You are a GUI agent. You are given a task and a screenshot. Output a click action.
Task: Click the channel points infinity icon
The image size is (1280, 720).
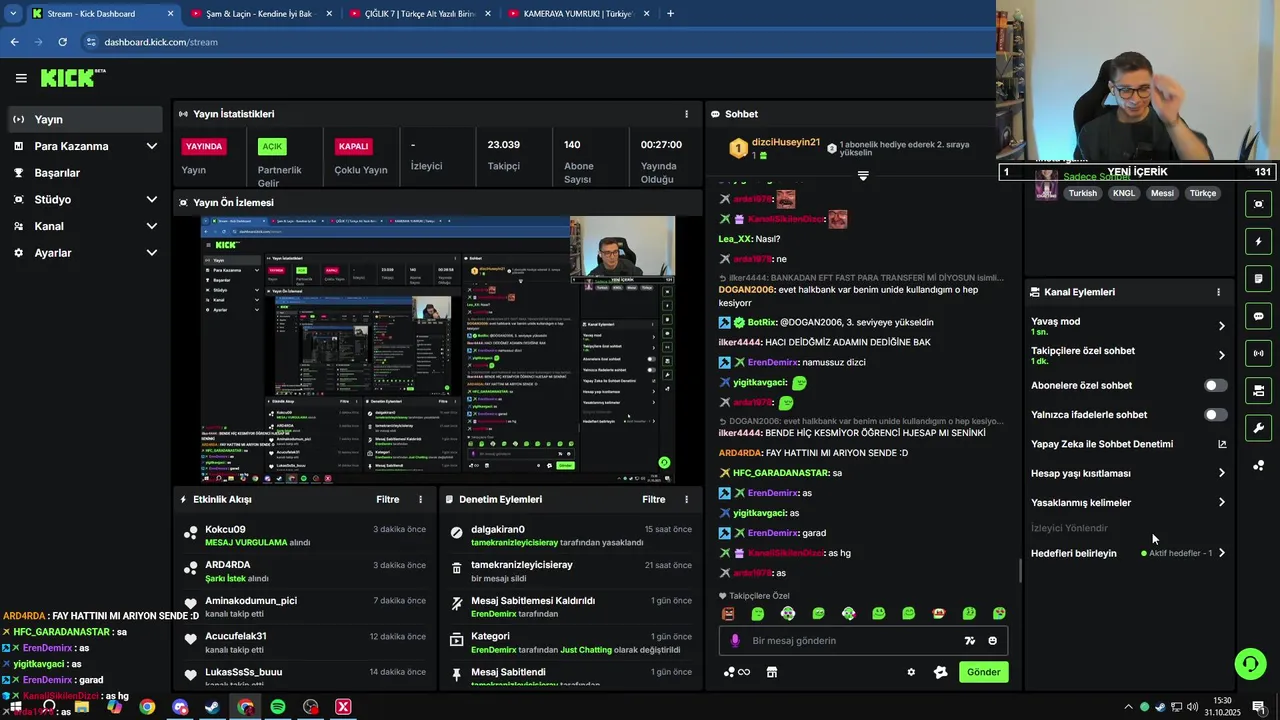pyautogui.click(x=737, y=672)
